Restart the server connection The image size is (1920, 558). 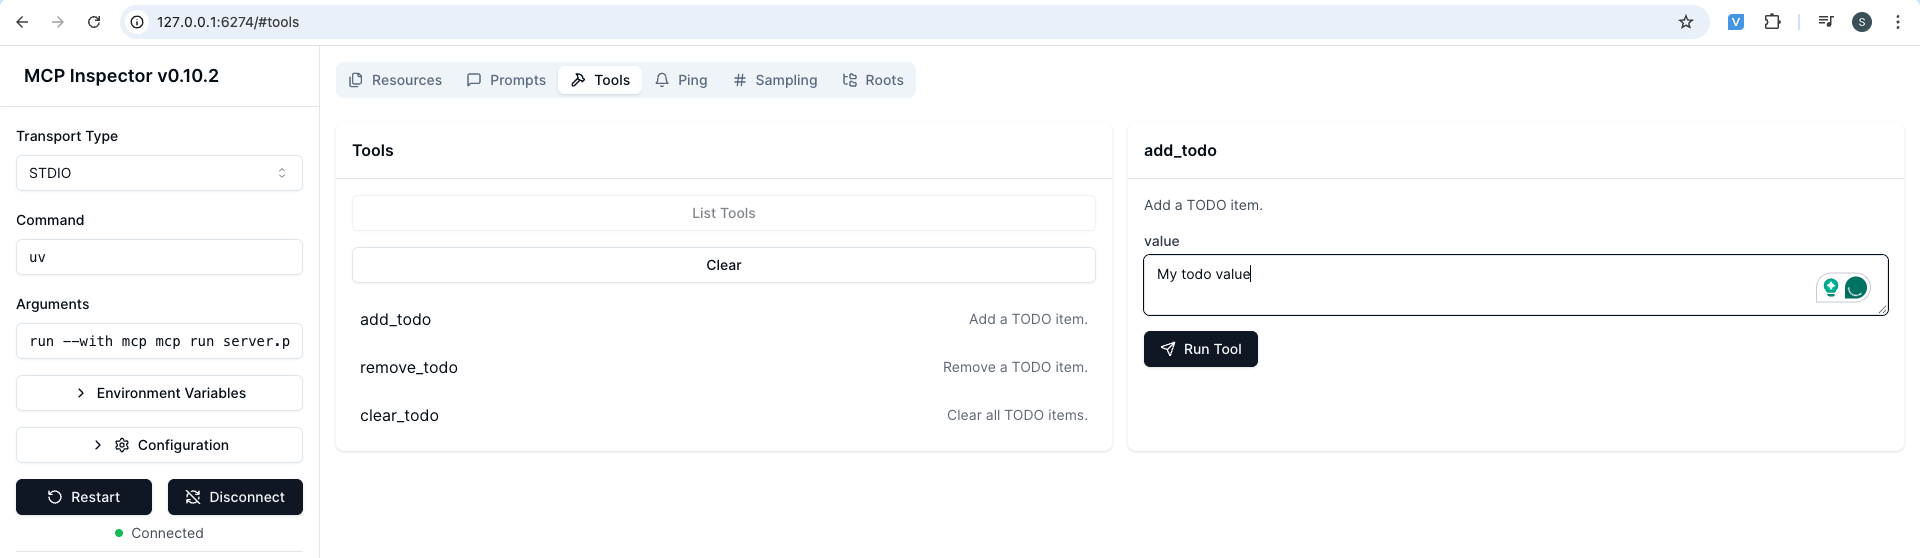tap(84, 497)
